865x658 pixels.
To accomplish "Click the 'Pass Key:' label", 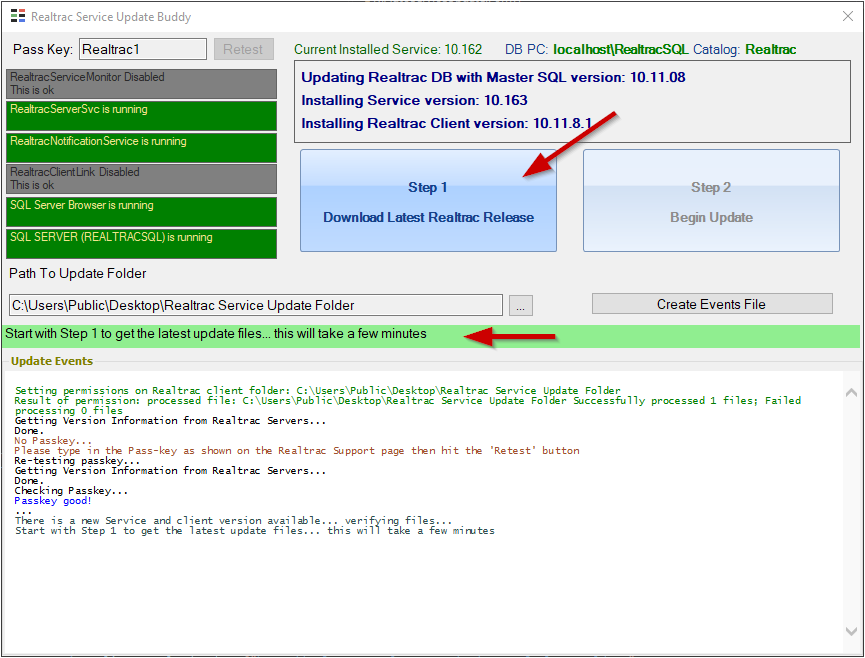I will point(43,50).
